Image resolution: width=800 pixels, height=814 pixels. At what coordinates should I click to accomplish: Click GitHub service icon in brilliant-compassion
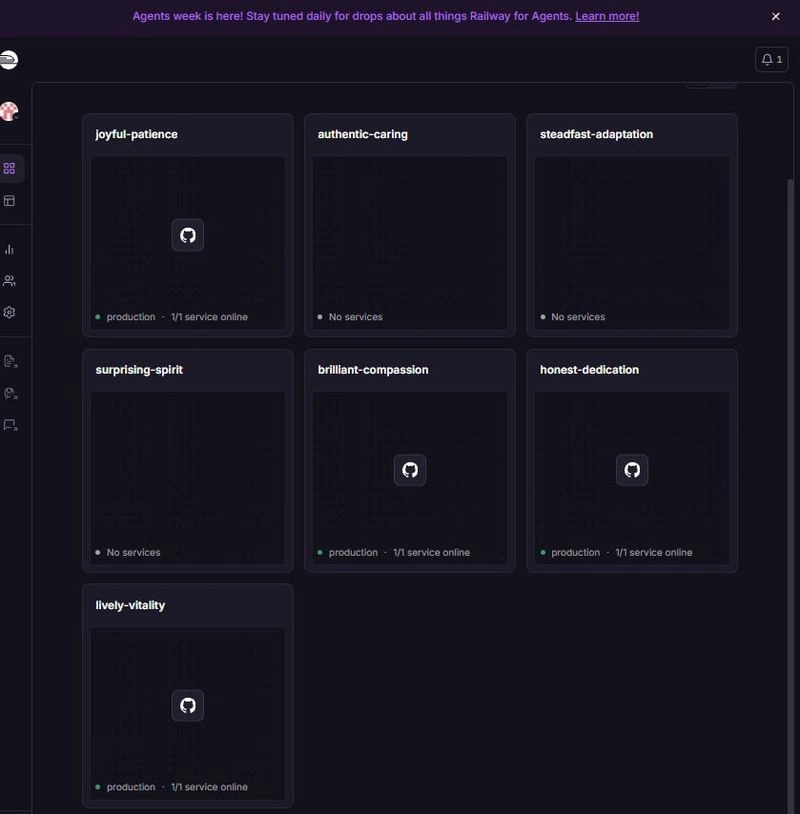tap(410, 470)
